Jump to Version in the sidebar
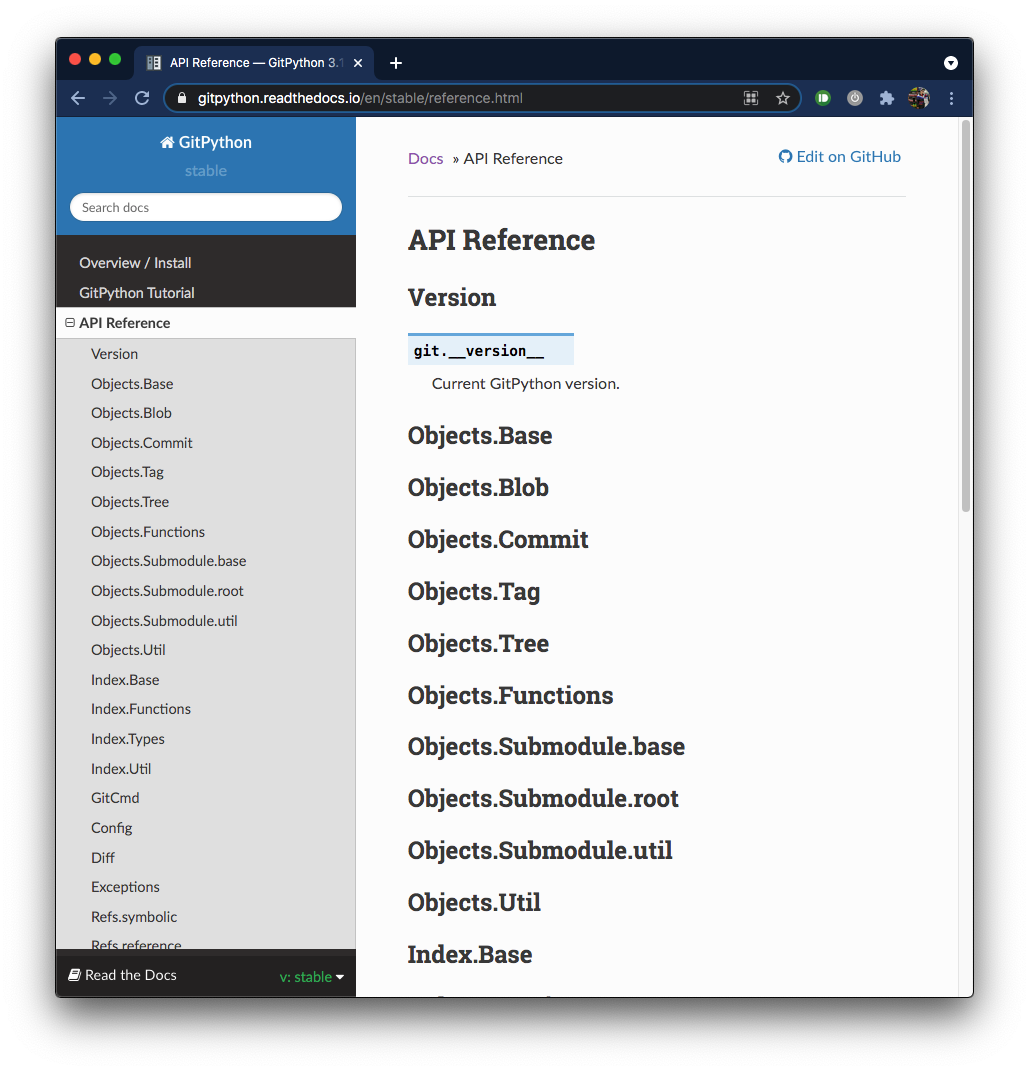The height and width of the screenshot is (1071, 1029). click(115, 354)
